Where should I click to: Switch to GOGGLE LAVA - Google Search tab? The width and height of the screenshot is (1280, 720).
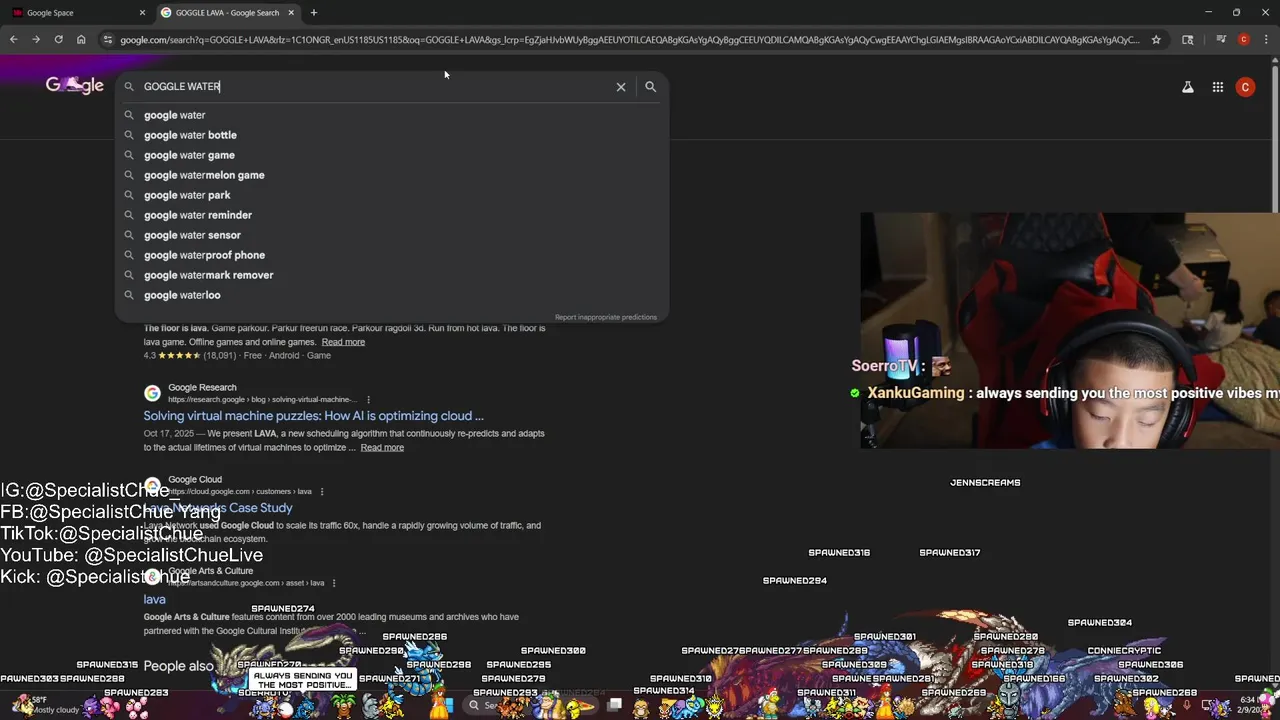pos(228,13)
